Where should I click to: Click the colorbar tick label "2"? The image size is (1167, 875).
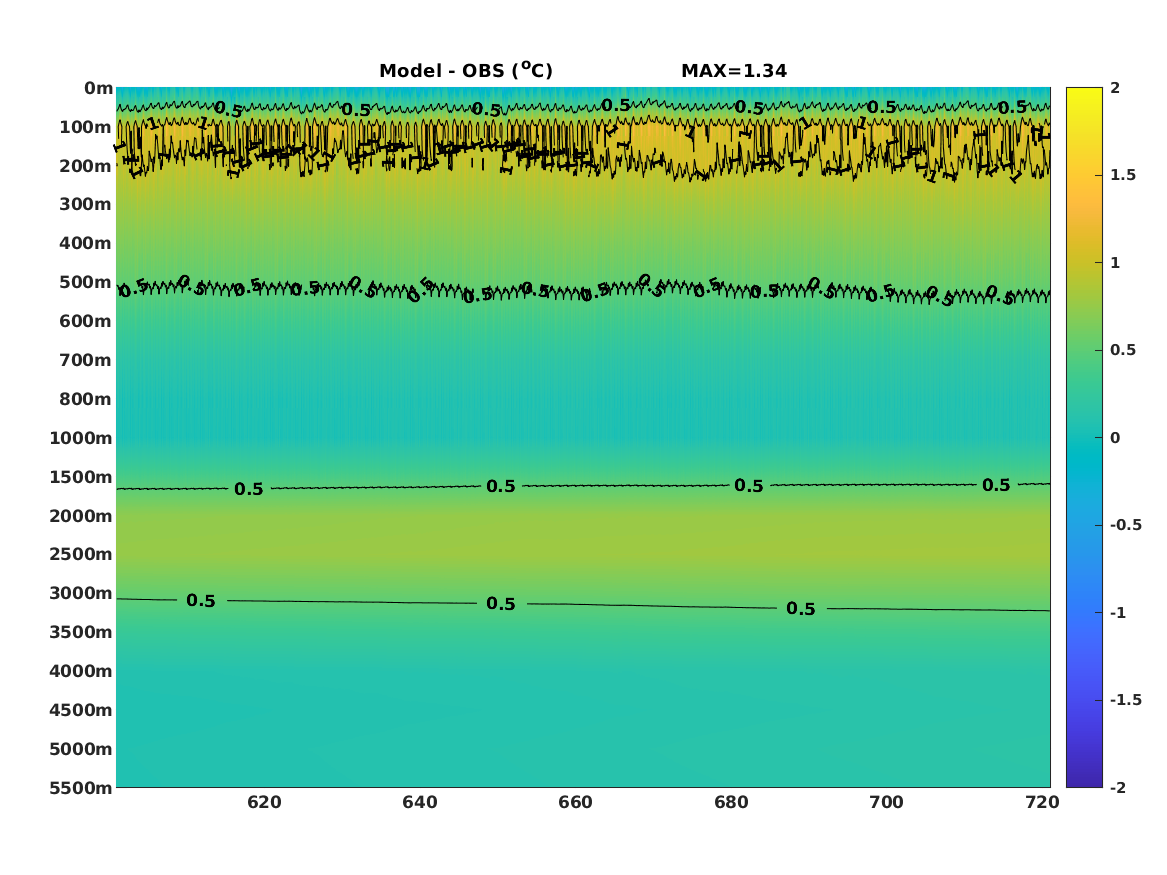pos(1115,88)
